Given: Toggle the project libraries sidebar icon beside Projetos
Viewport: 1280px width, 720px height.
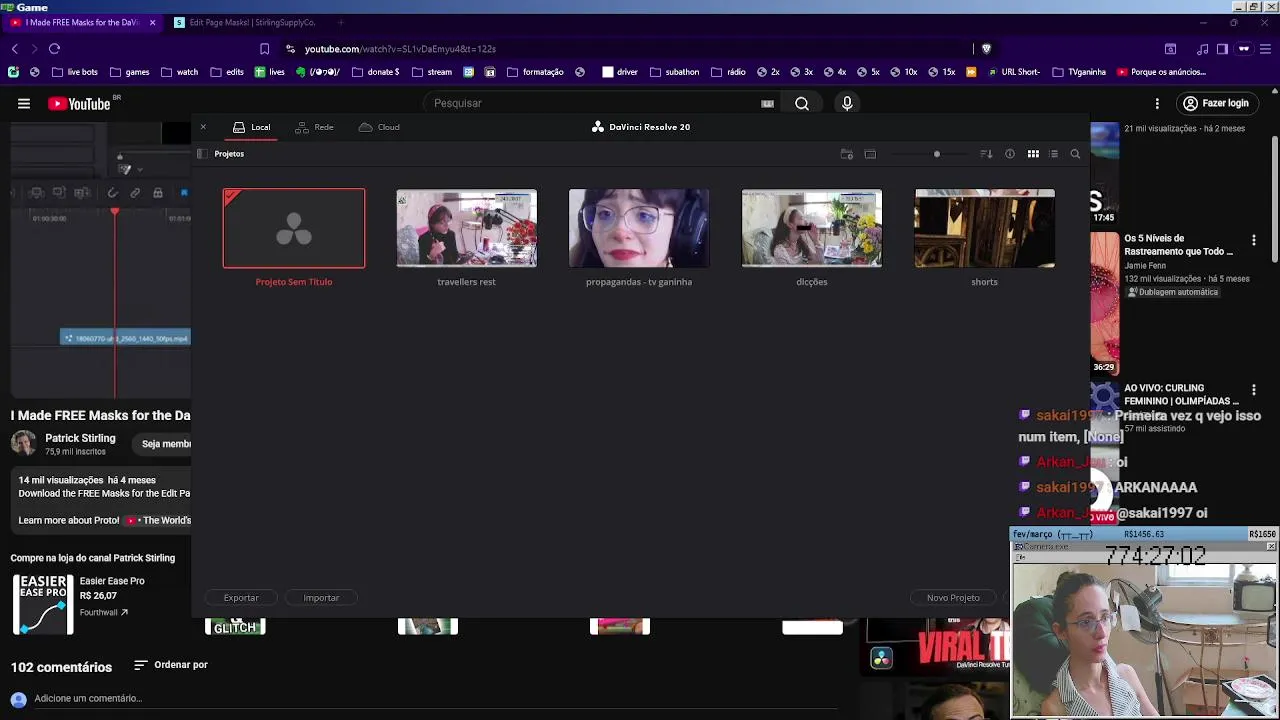Looking at the screenshot, I should [x=202, y=154].
